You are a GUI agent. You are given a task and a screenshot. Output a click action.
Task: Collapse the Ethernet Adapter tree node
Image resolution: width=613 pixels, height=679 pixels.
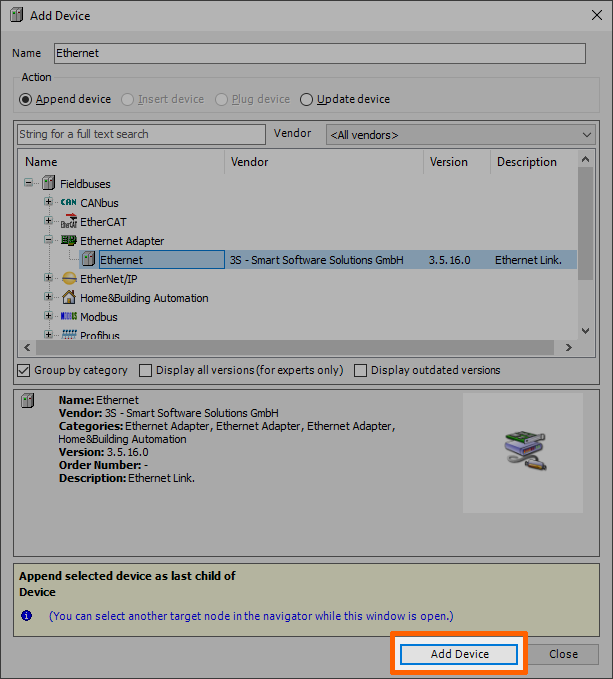coord(48,241)
